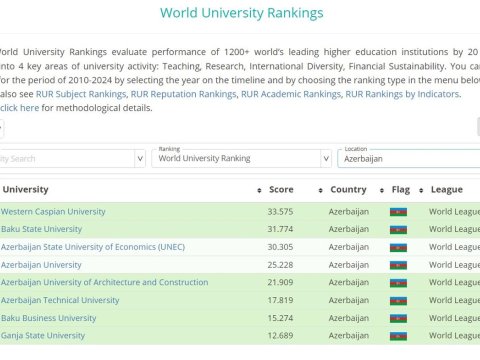Follow the 'click here' methodology link
This screenshot has height=360, width=480.
pos(20,108)
